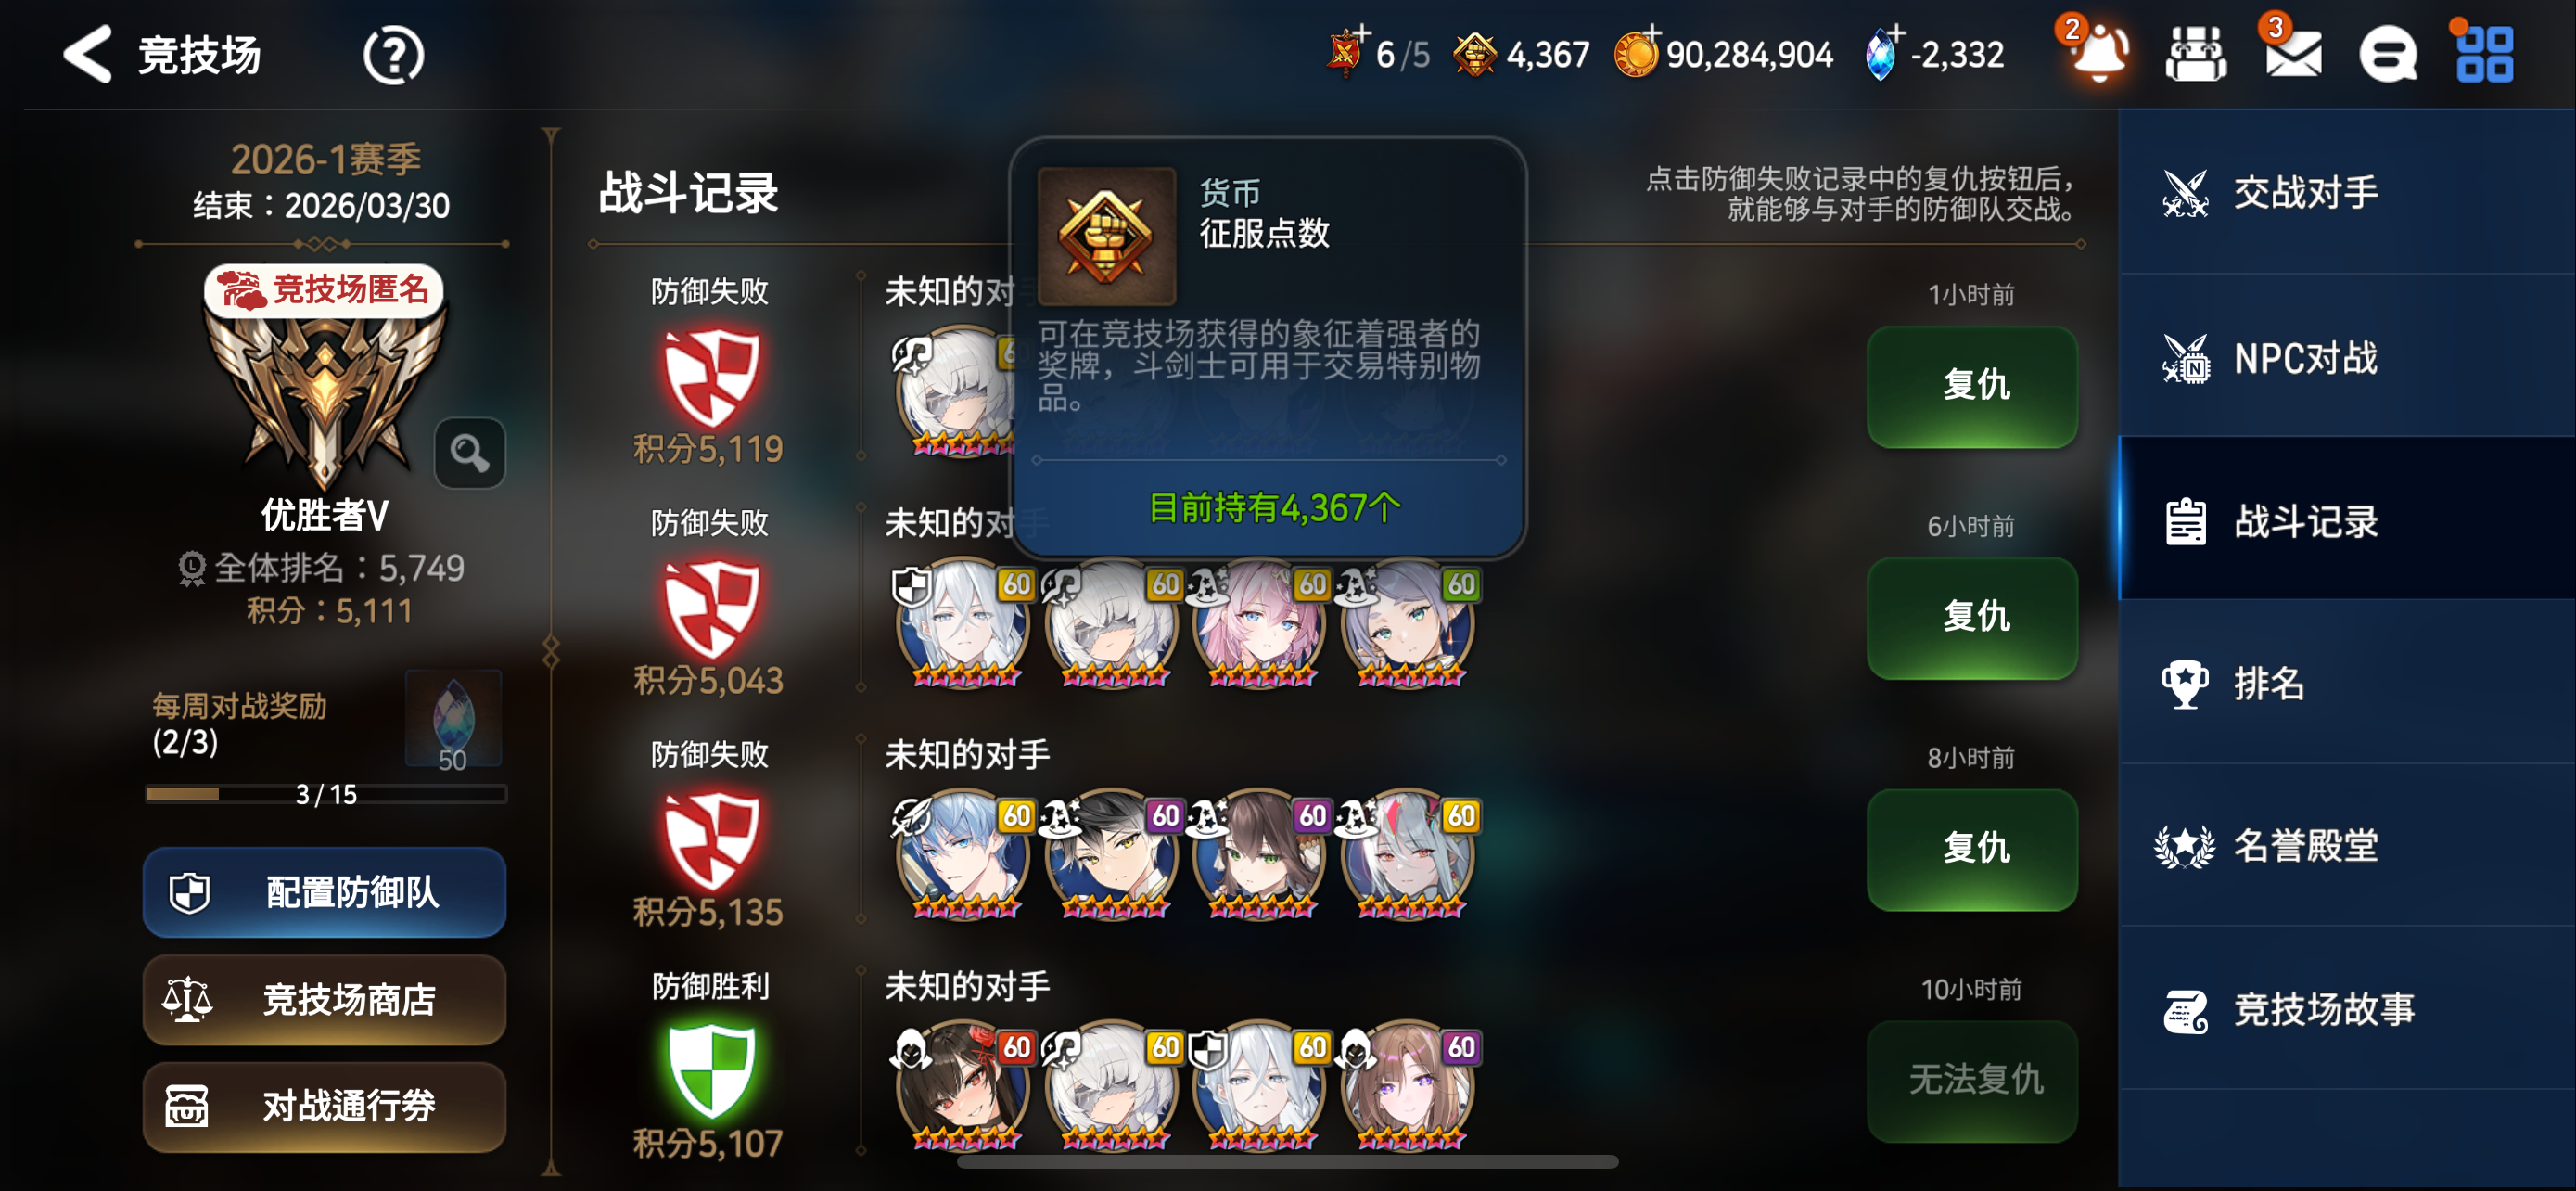2576x1191 pixels.
Task: Go back from the 竞技场 screen
Action: tap(88, 54)
